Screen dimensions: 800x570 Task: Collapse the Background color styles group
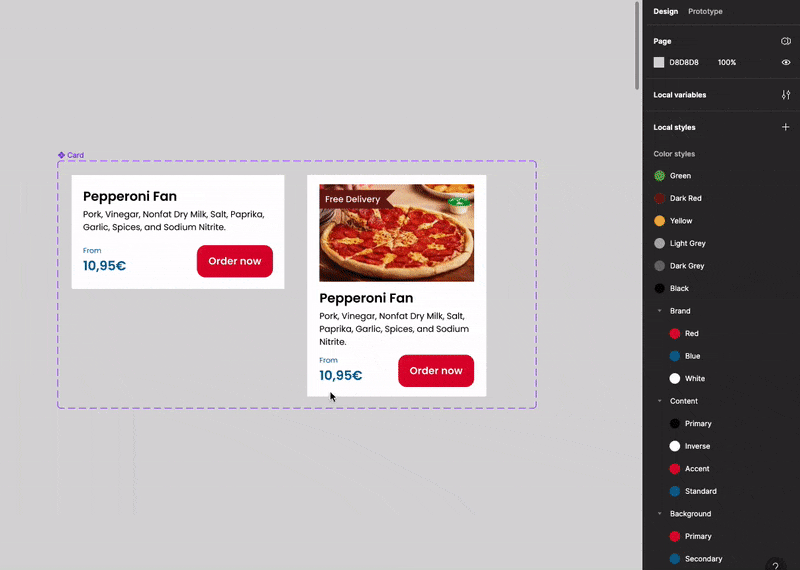pos(659,514)
